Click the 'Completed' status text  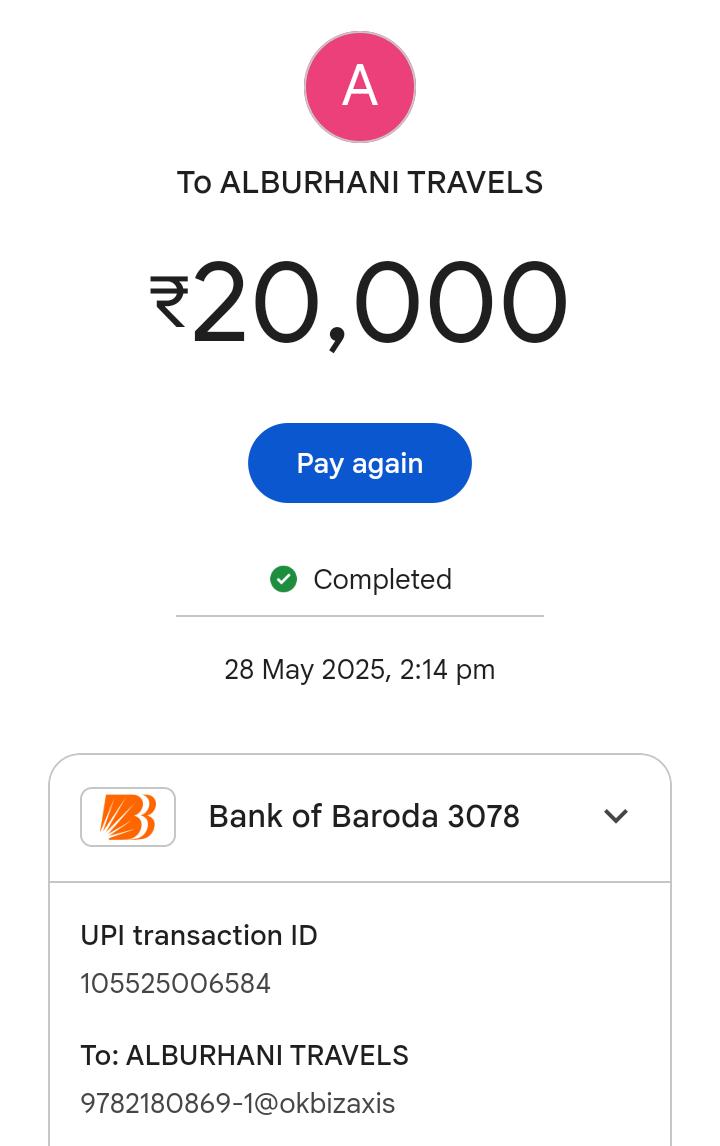382,580
